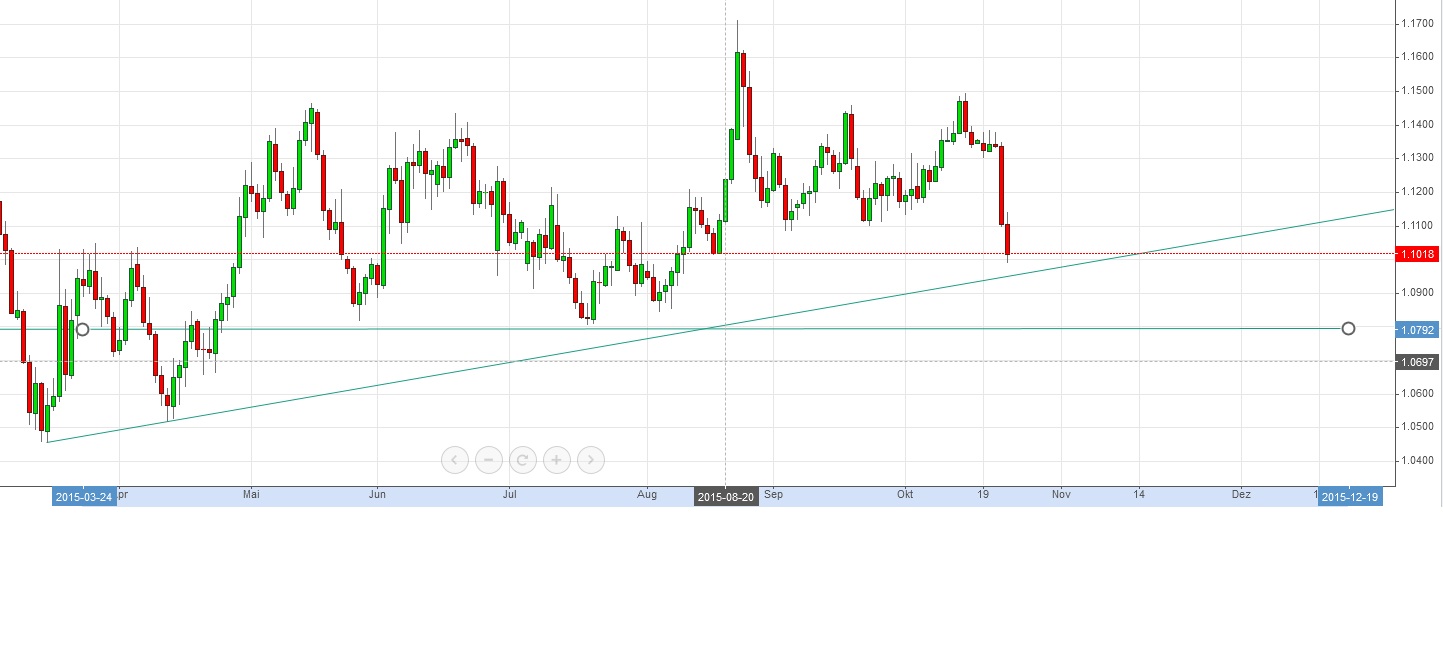Click the blue 1.0792 horizontal line price label
The width and height of the screenshot is (1443, 648).
1416,328
